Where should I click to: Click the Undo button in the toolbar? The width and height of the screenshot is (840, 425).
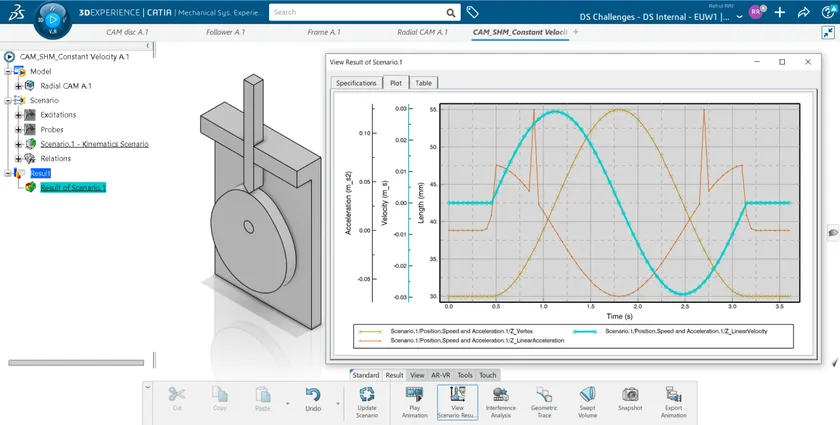coord(313,400)
